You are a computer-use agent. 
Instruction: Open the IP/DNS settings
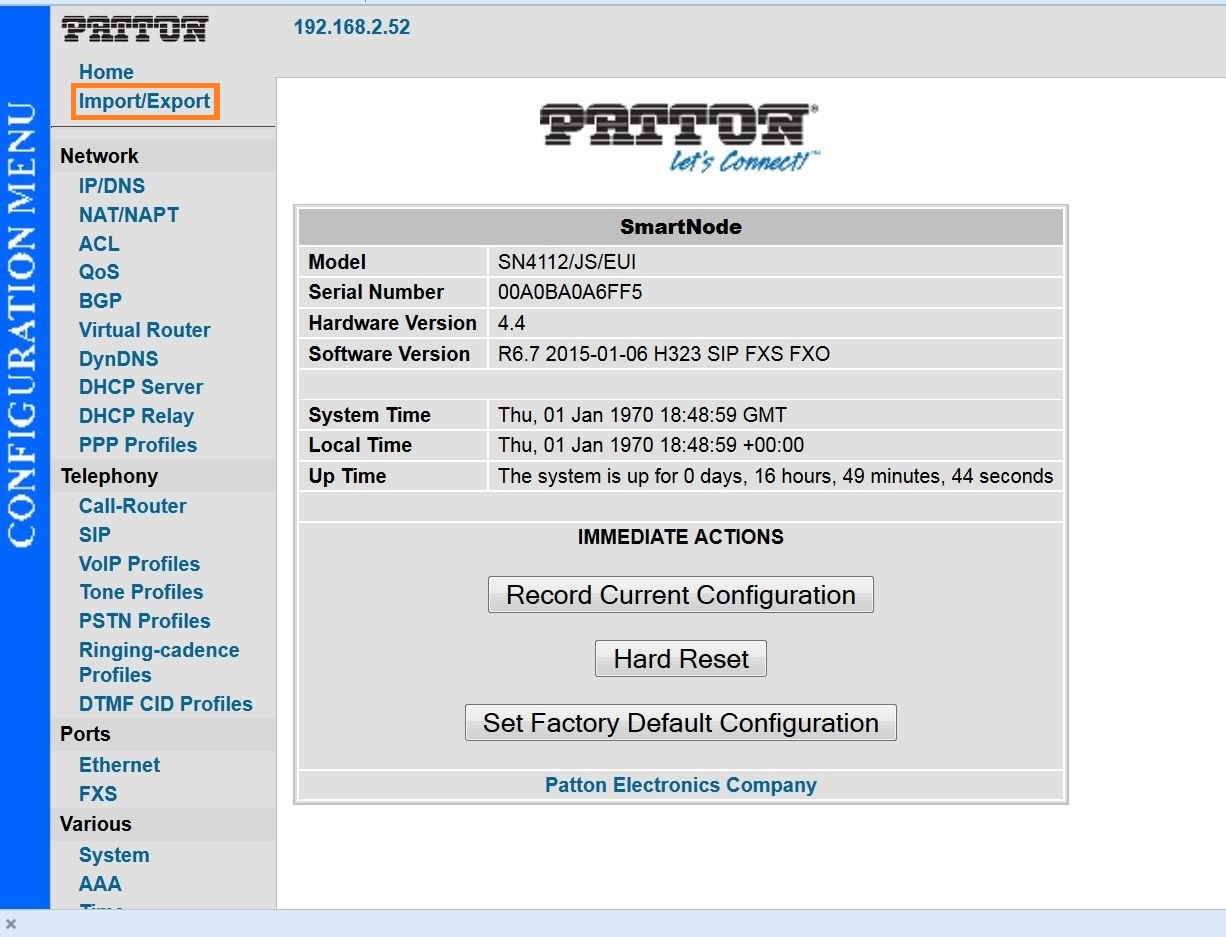pyautogui.click(x=112, y=186)
